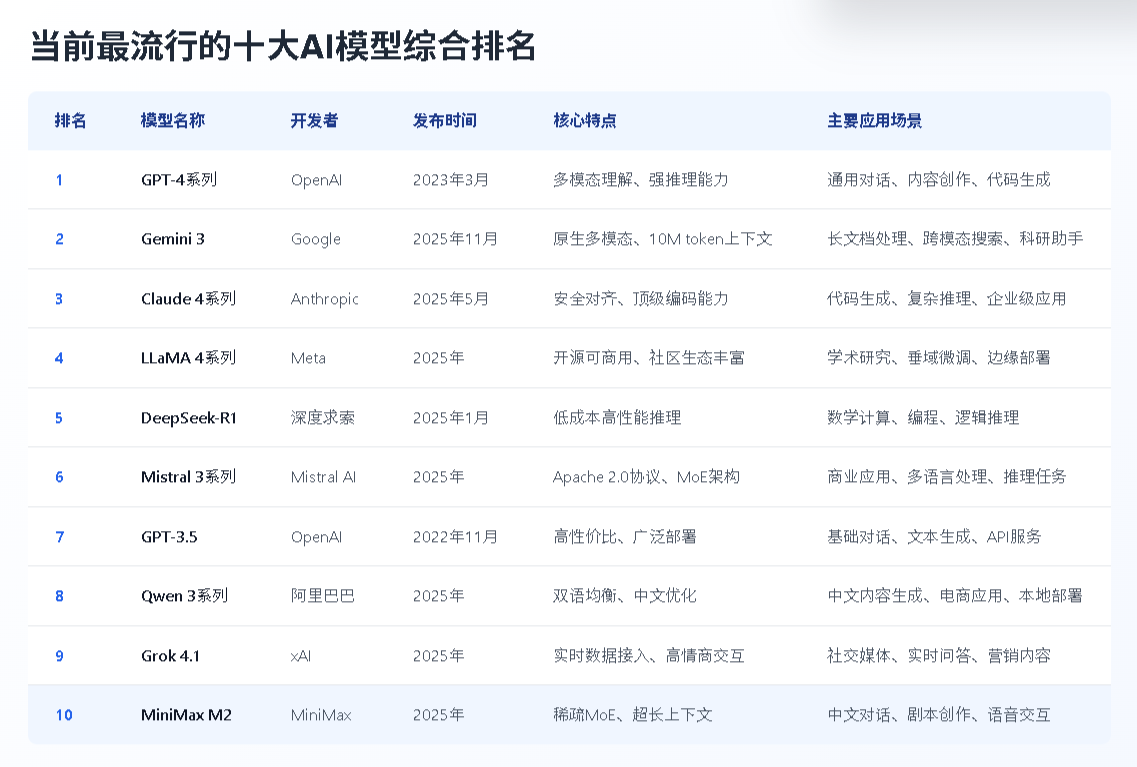Image resolution: width=1137 pixels, height=767 pixels.
Task: Click the 稀疏MoE、超长上下文 feature cell
Action: (x=633, y=715)
